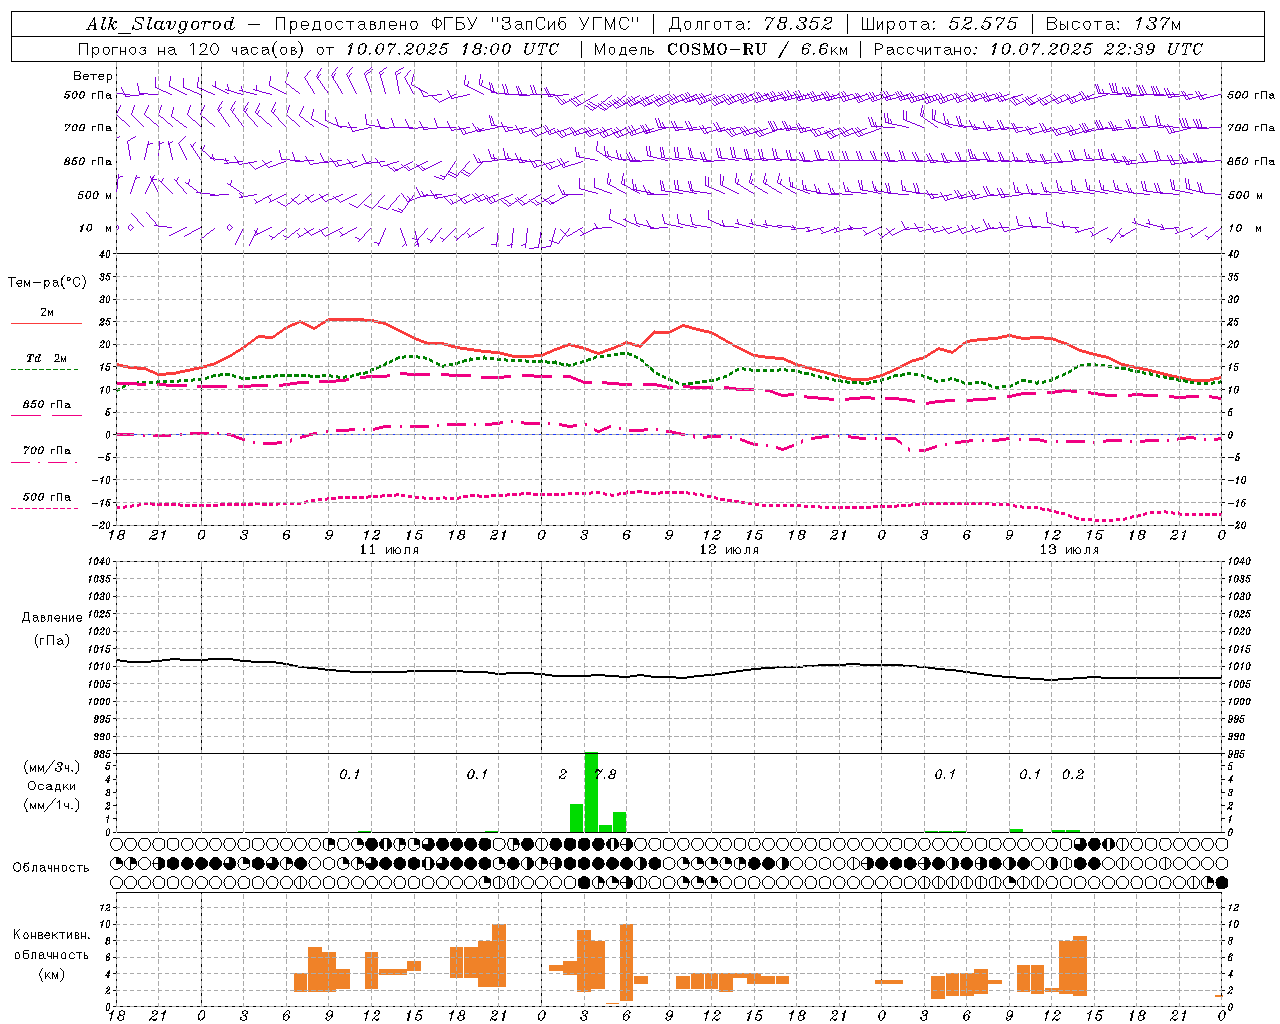
Task: Click the station name Alk_Slavgorod
Action: coord(161,24)
